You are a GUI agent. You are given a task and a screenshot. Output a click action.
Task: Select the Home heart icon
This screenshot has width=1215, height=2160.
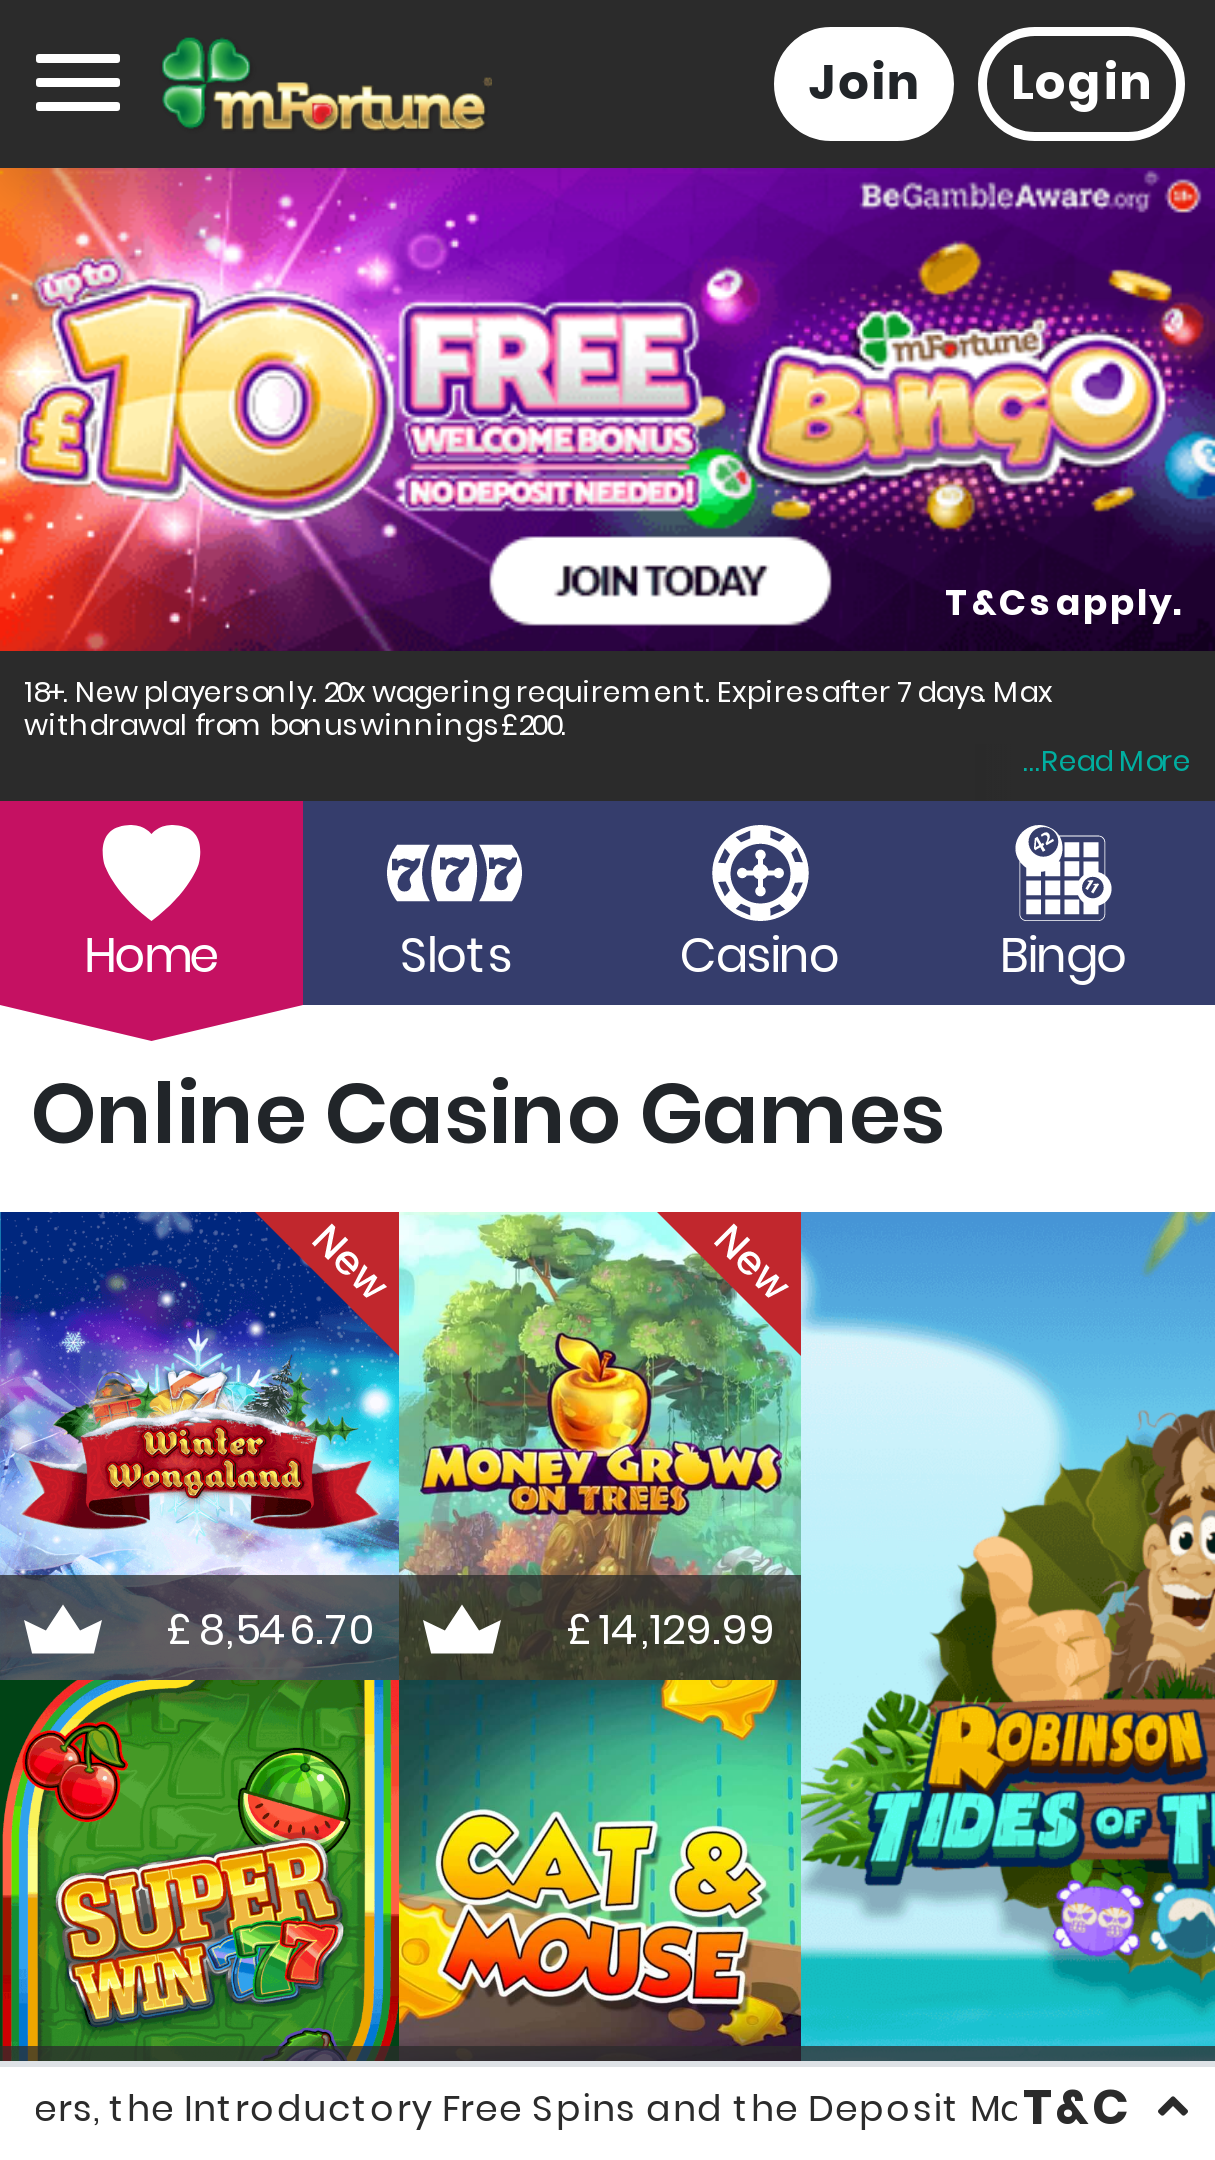tap(151, 872)
